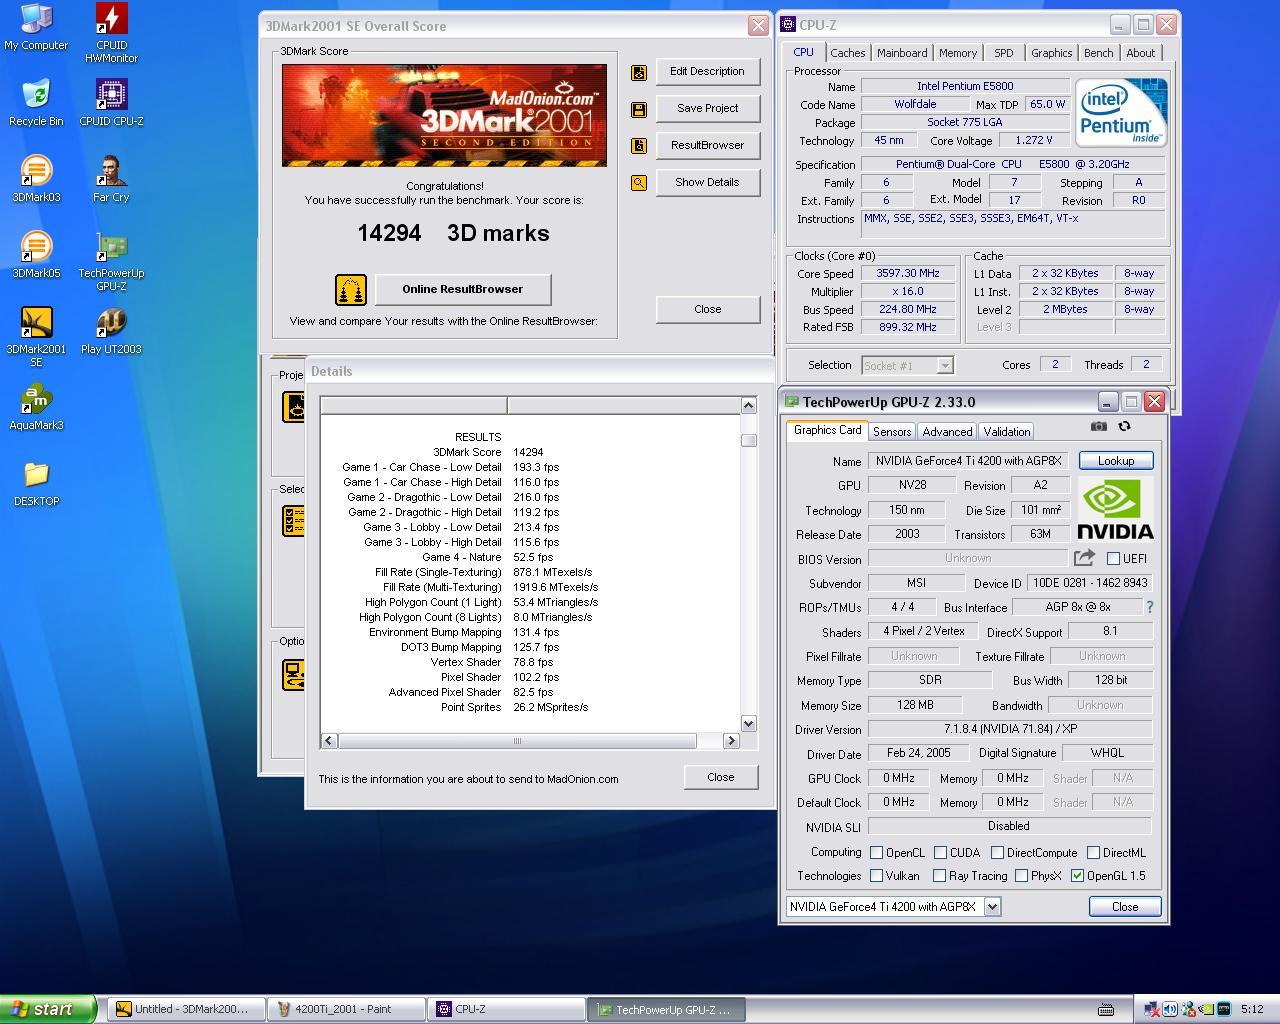The height and width of the screenshot is (1024, 1280).
Task: Toggle the DirectML checkbox
Action: click(1093, 853)
